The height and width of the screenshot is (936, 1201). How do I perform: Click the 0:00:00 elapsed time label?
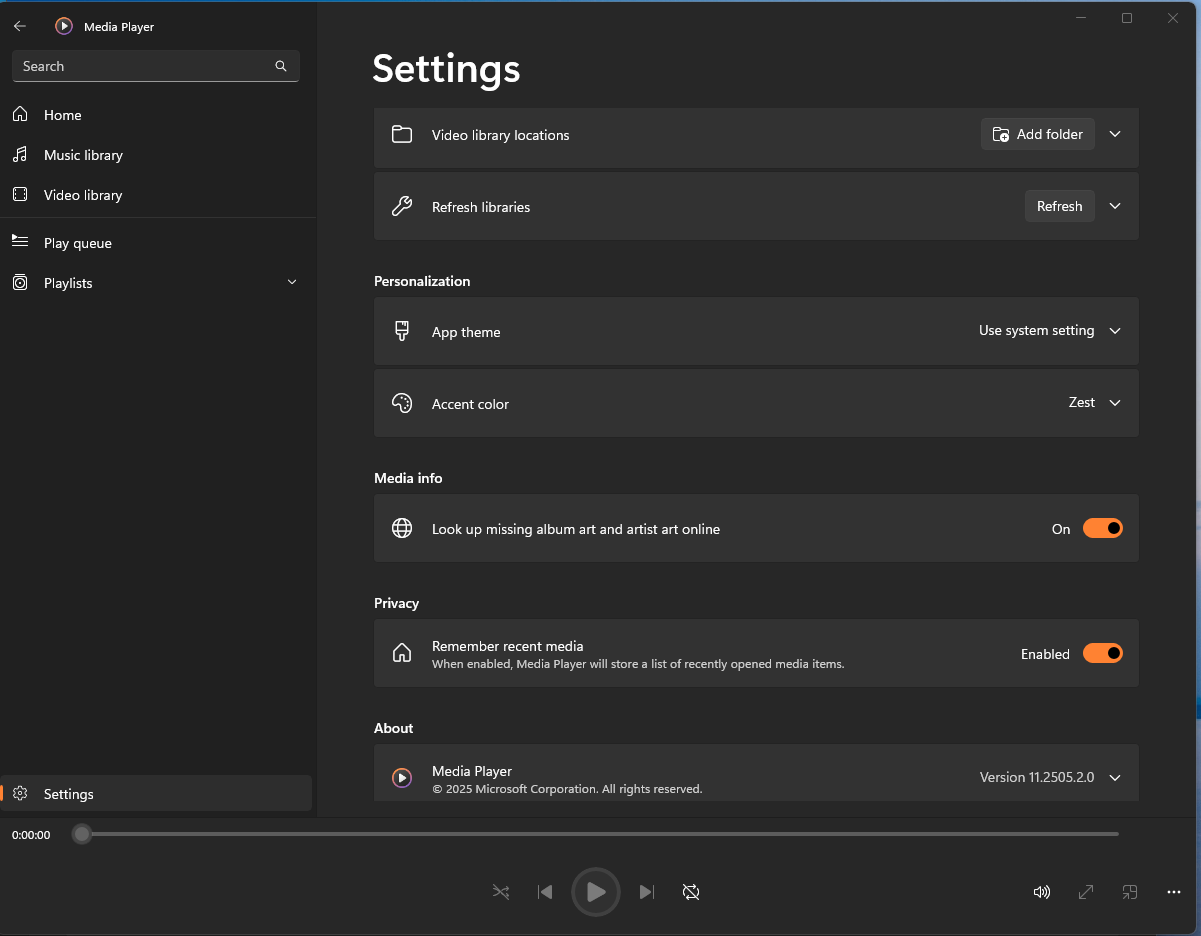point(31,835)
